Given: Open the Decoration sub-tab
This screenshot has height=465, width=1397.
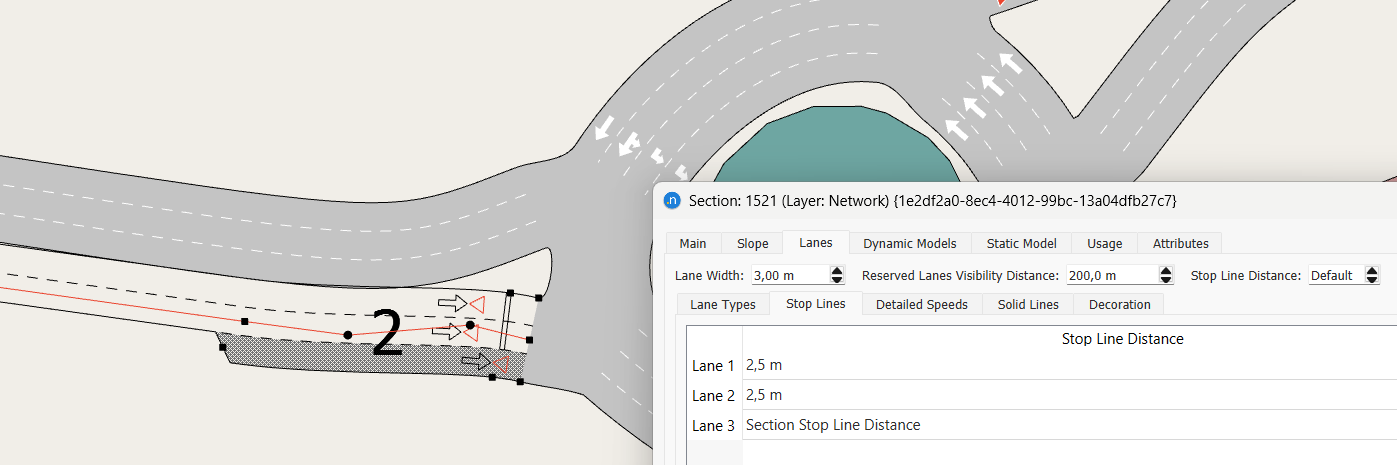Looking at the screenshot, I should pos(1119,304).
